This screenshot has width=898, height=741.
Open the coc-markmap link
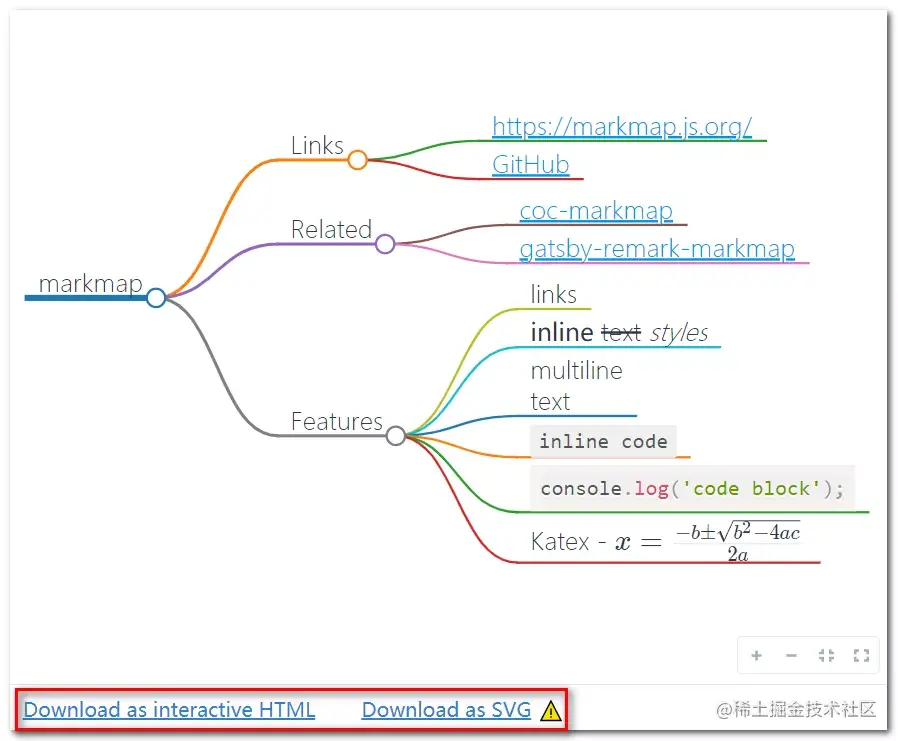pos(596,211)
